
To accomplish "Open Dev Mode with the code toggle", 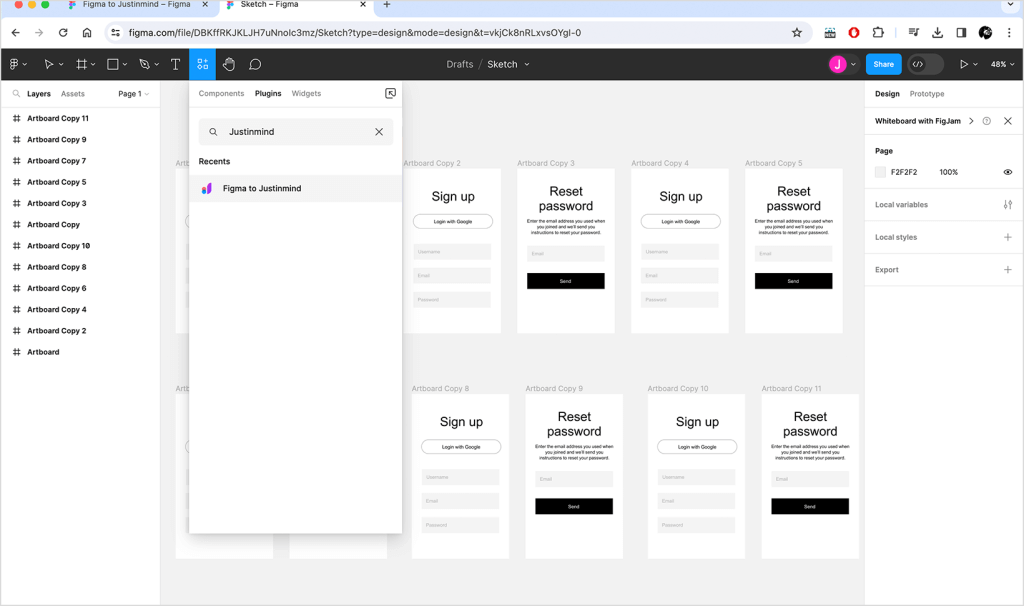I will [921, 64].
